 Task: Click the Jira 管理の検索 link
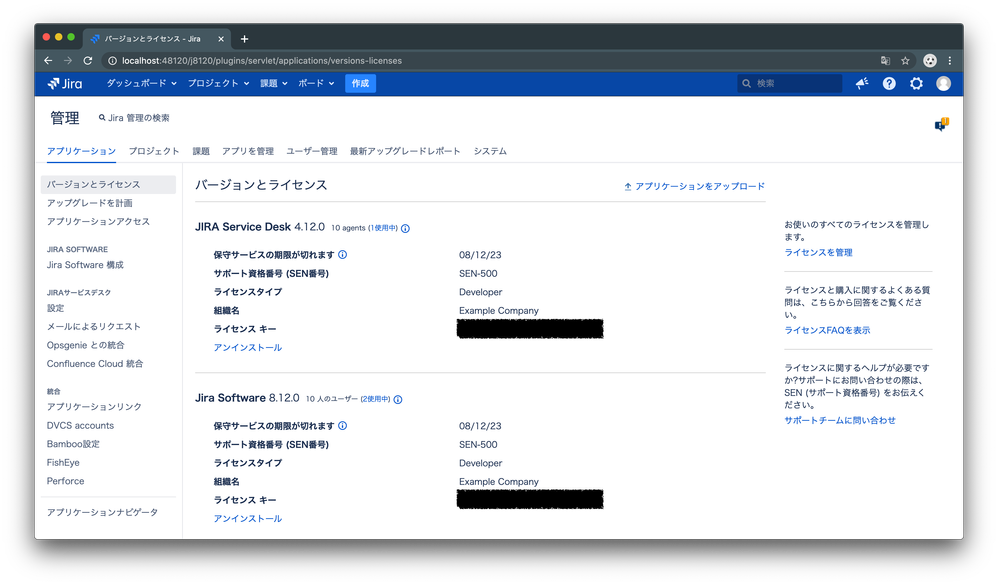(x=134, y=118)
